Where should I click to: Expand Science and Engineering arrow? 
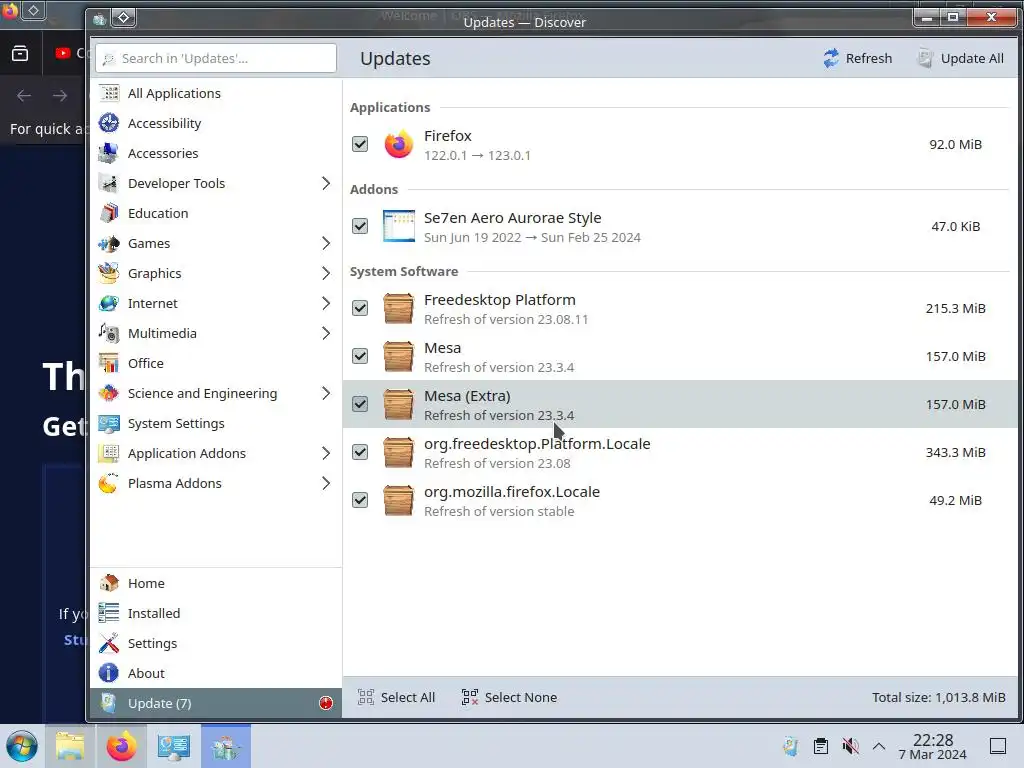click(x=326, y=393)
